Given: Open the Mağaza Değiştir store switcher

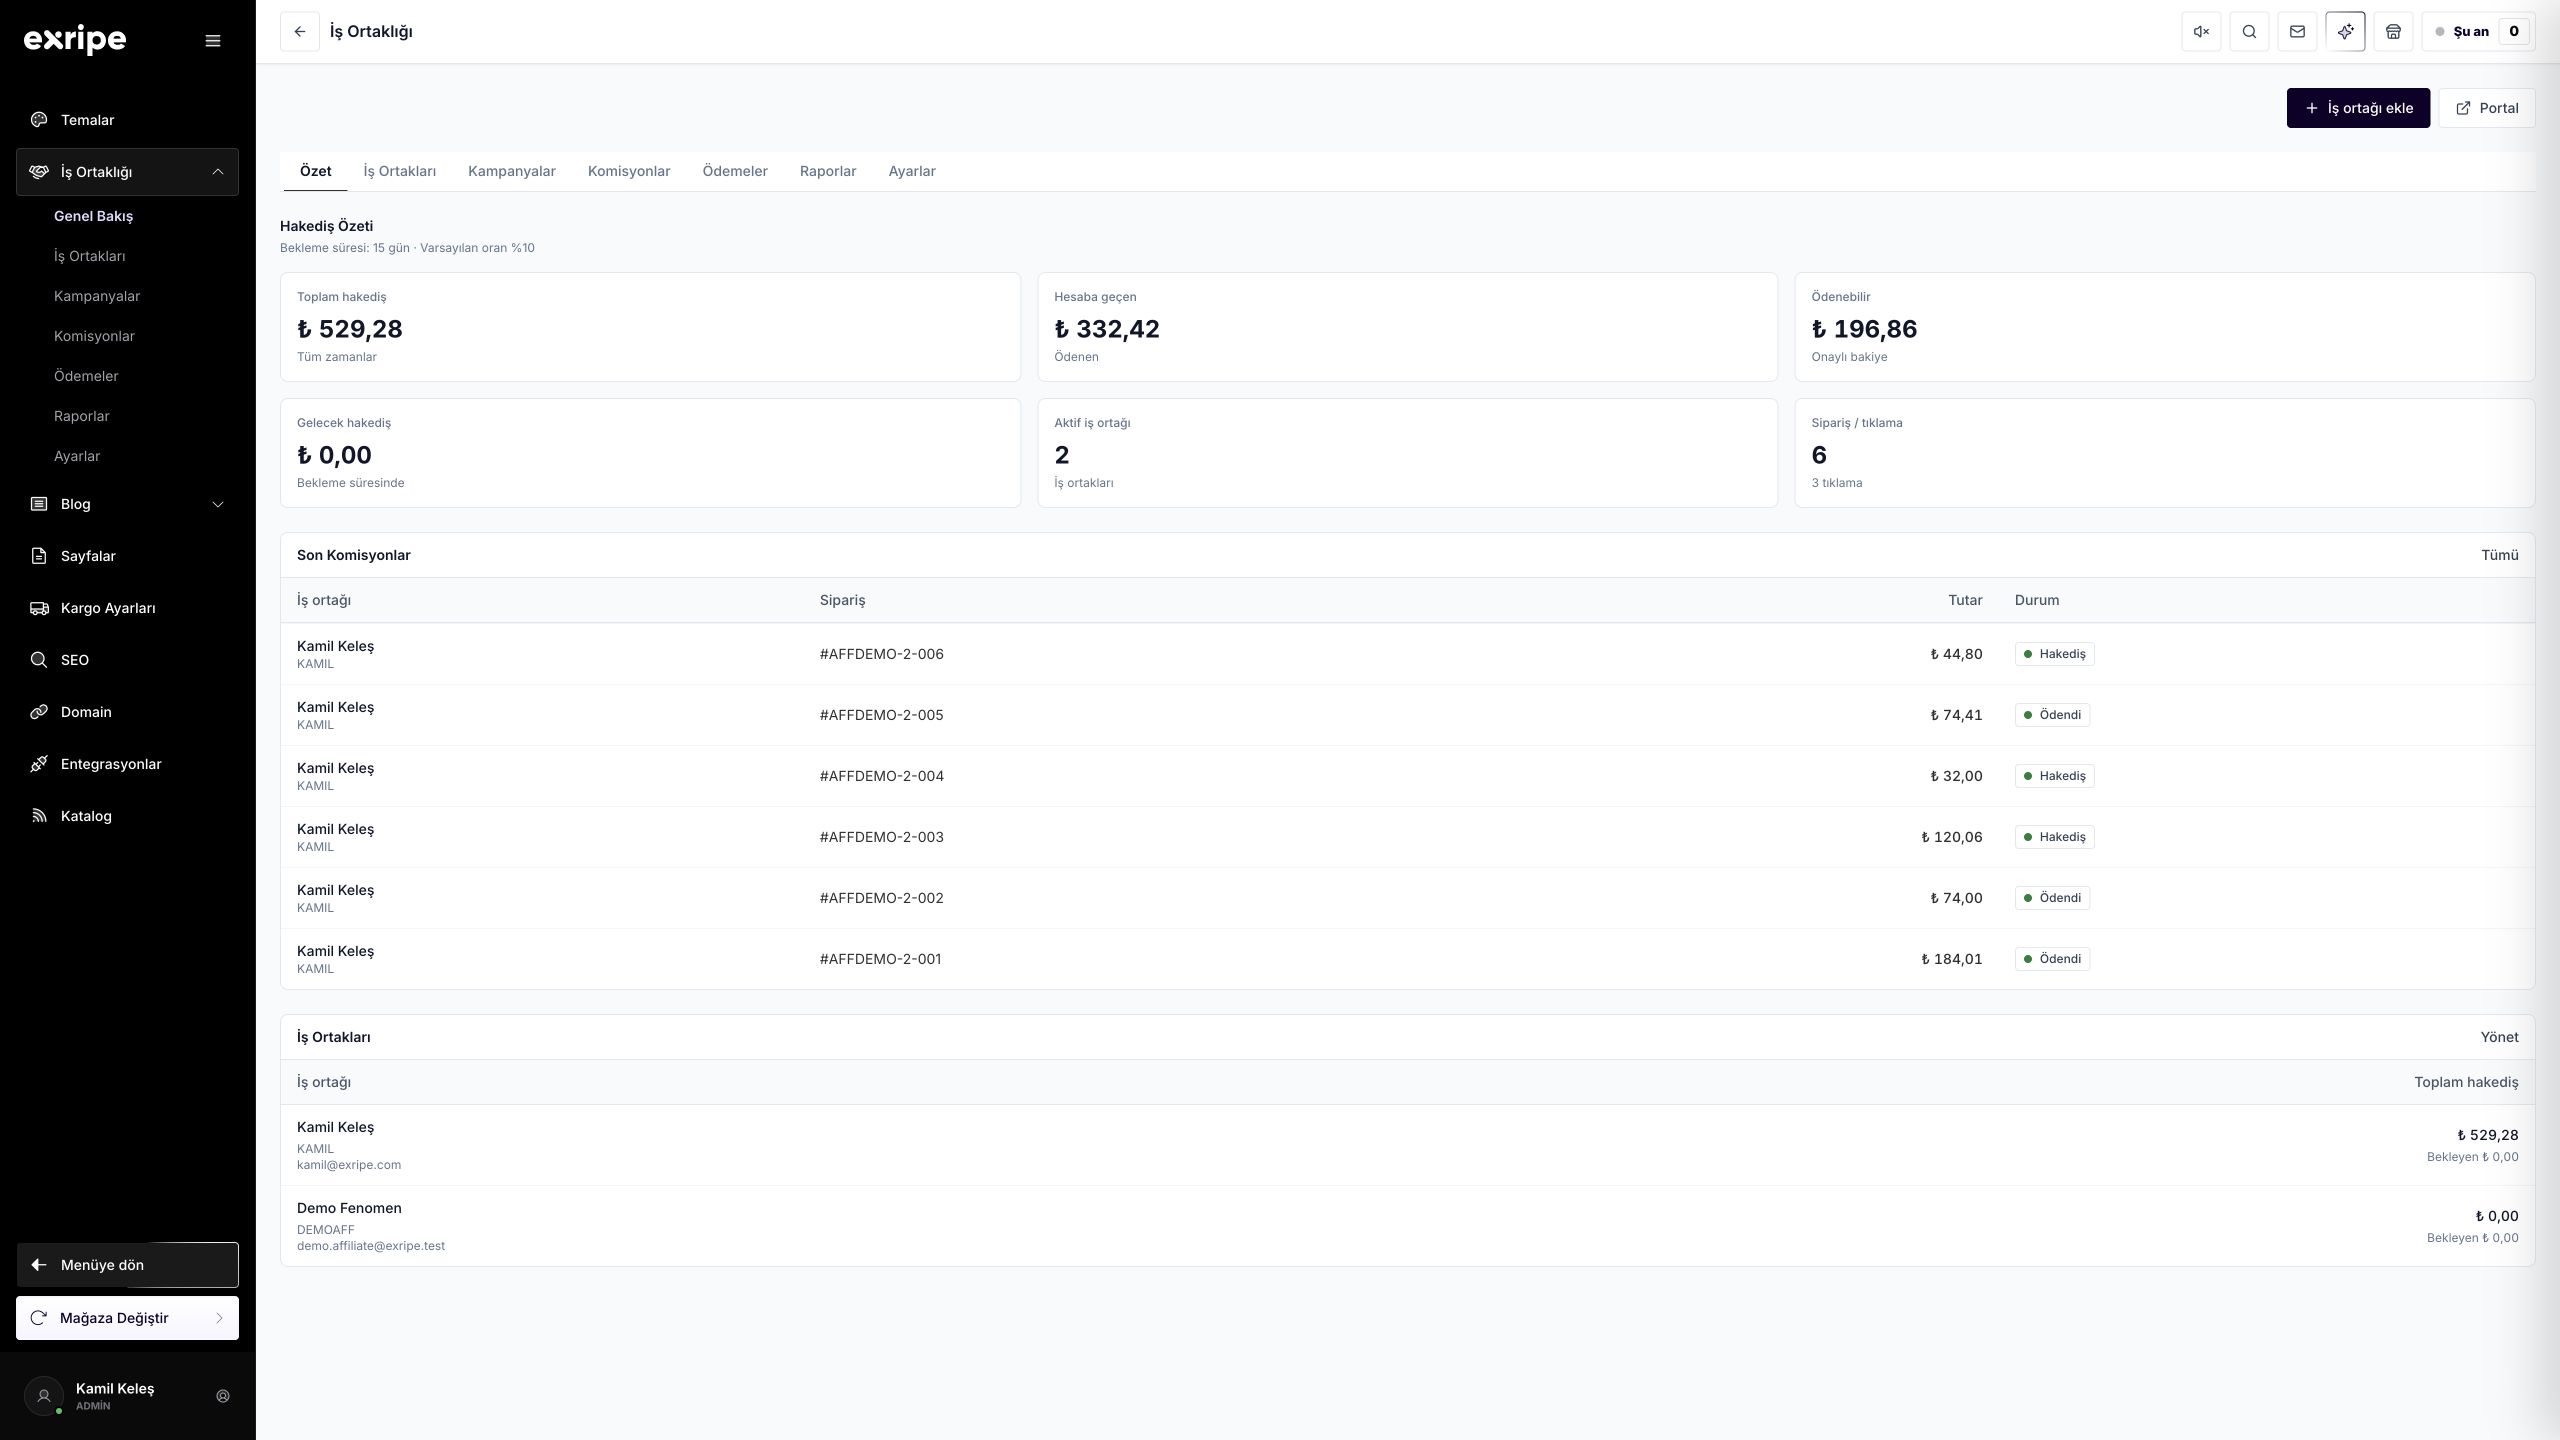Looking at the screenshot, I should tap(127, 1318).
